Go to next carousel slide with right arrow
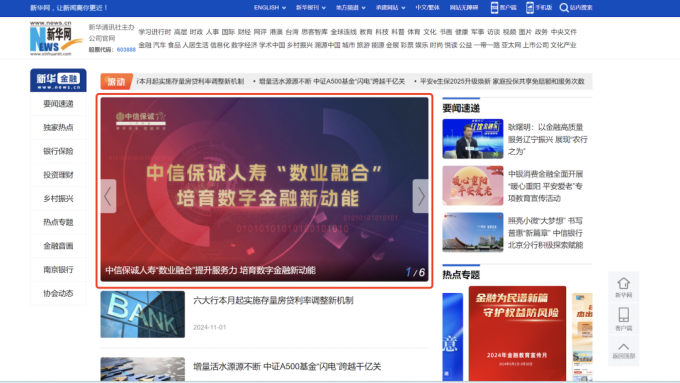 pos(420,196)
